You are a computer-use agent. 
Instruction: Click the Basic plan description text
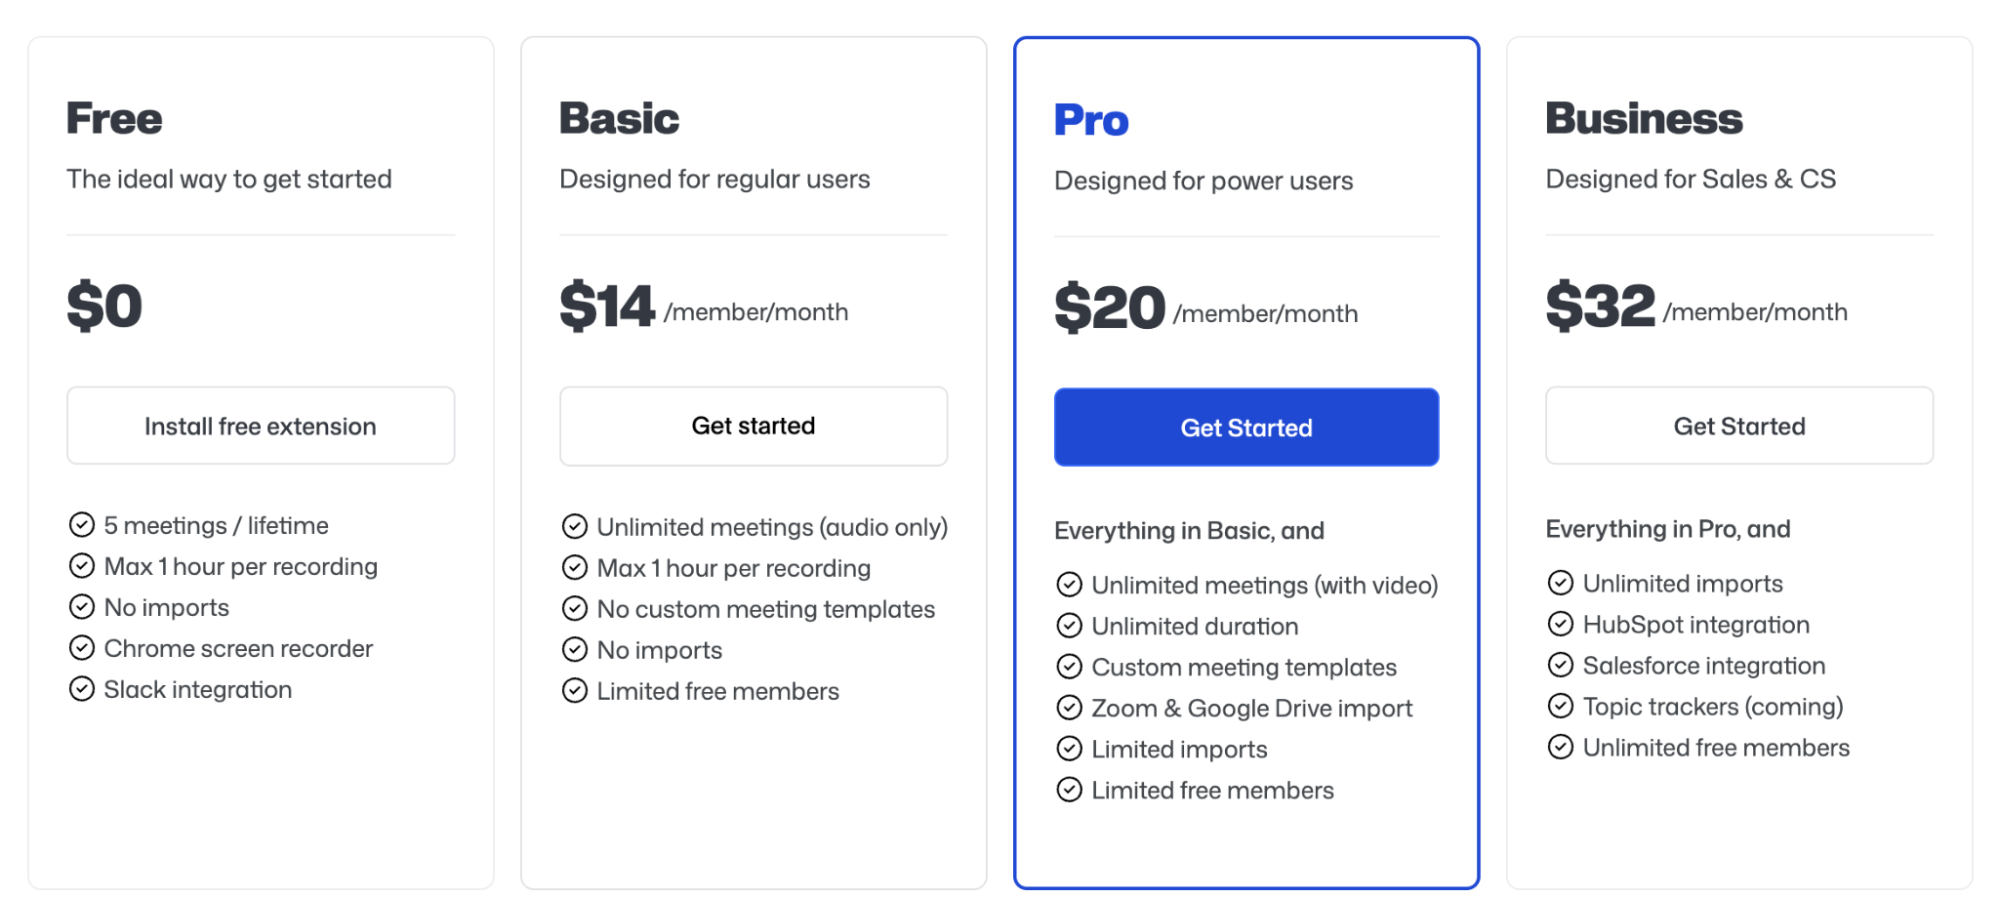(714, 179)
